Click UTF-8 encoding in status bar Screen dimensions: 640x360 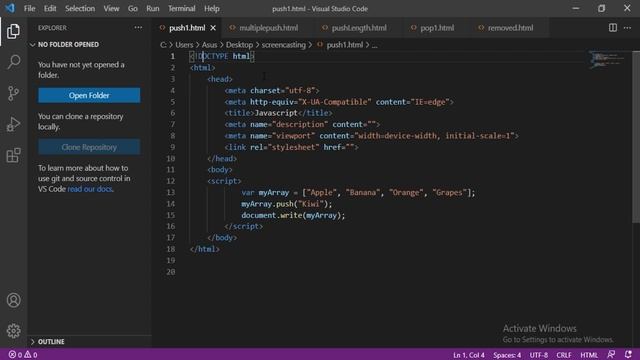(x=539, y=355)
